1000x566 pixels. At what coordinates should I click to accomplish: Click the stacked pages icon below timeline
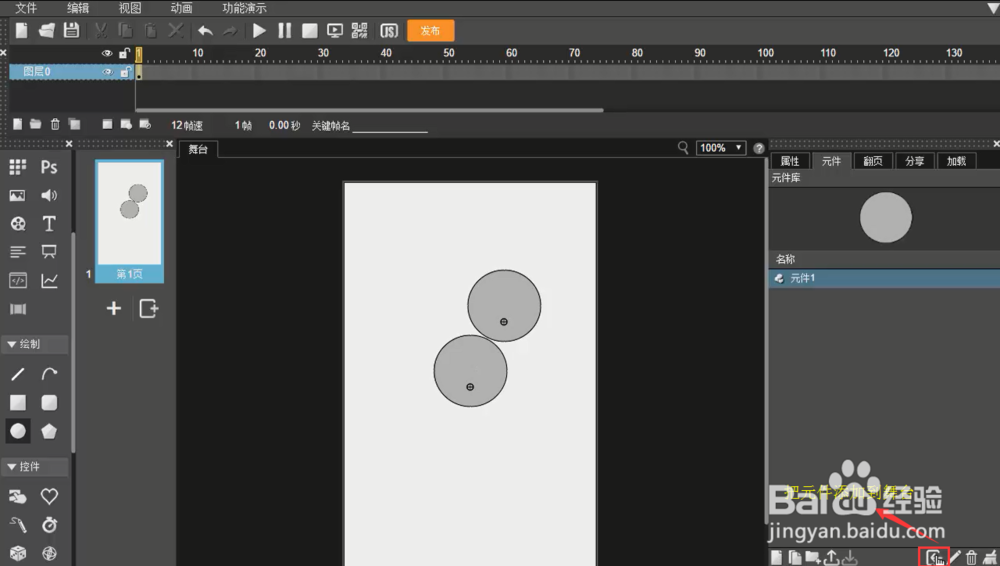pyautogui.click(x=75, y=124)
